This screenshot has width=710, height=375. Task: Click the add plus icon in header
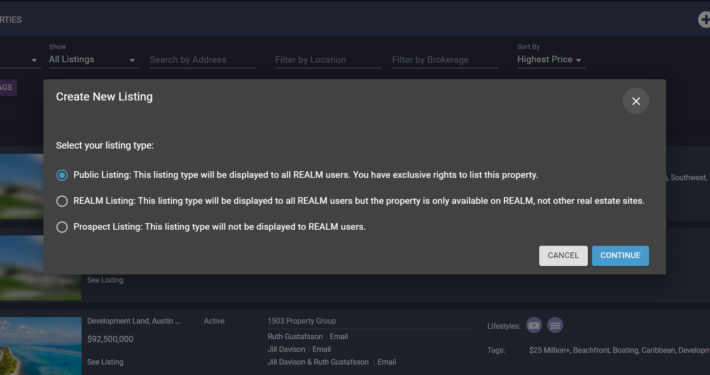click(704, 19)
